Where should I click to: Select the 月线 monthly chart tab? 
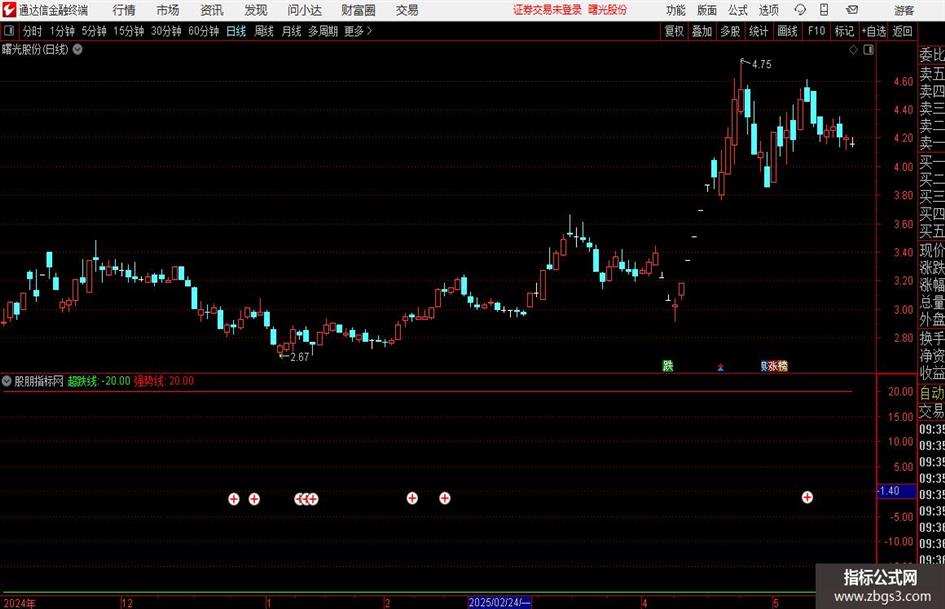pos(291,31)
